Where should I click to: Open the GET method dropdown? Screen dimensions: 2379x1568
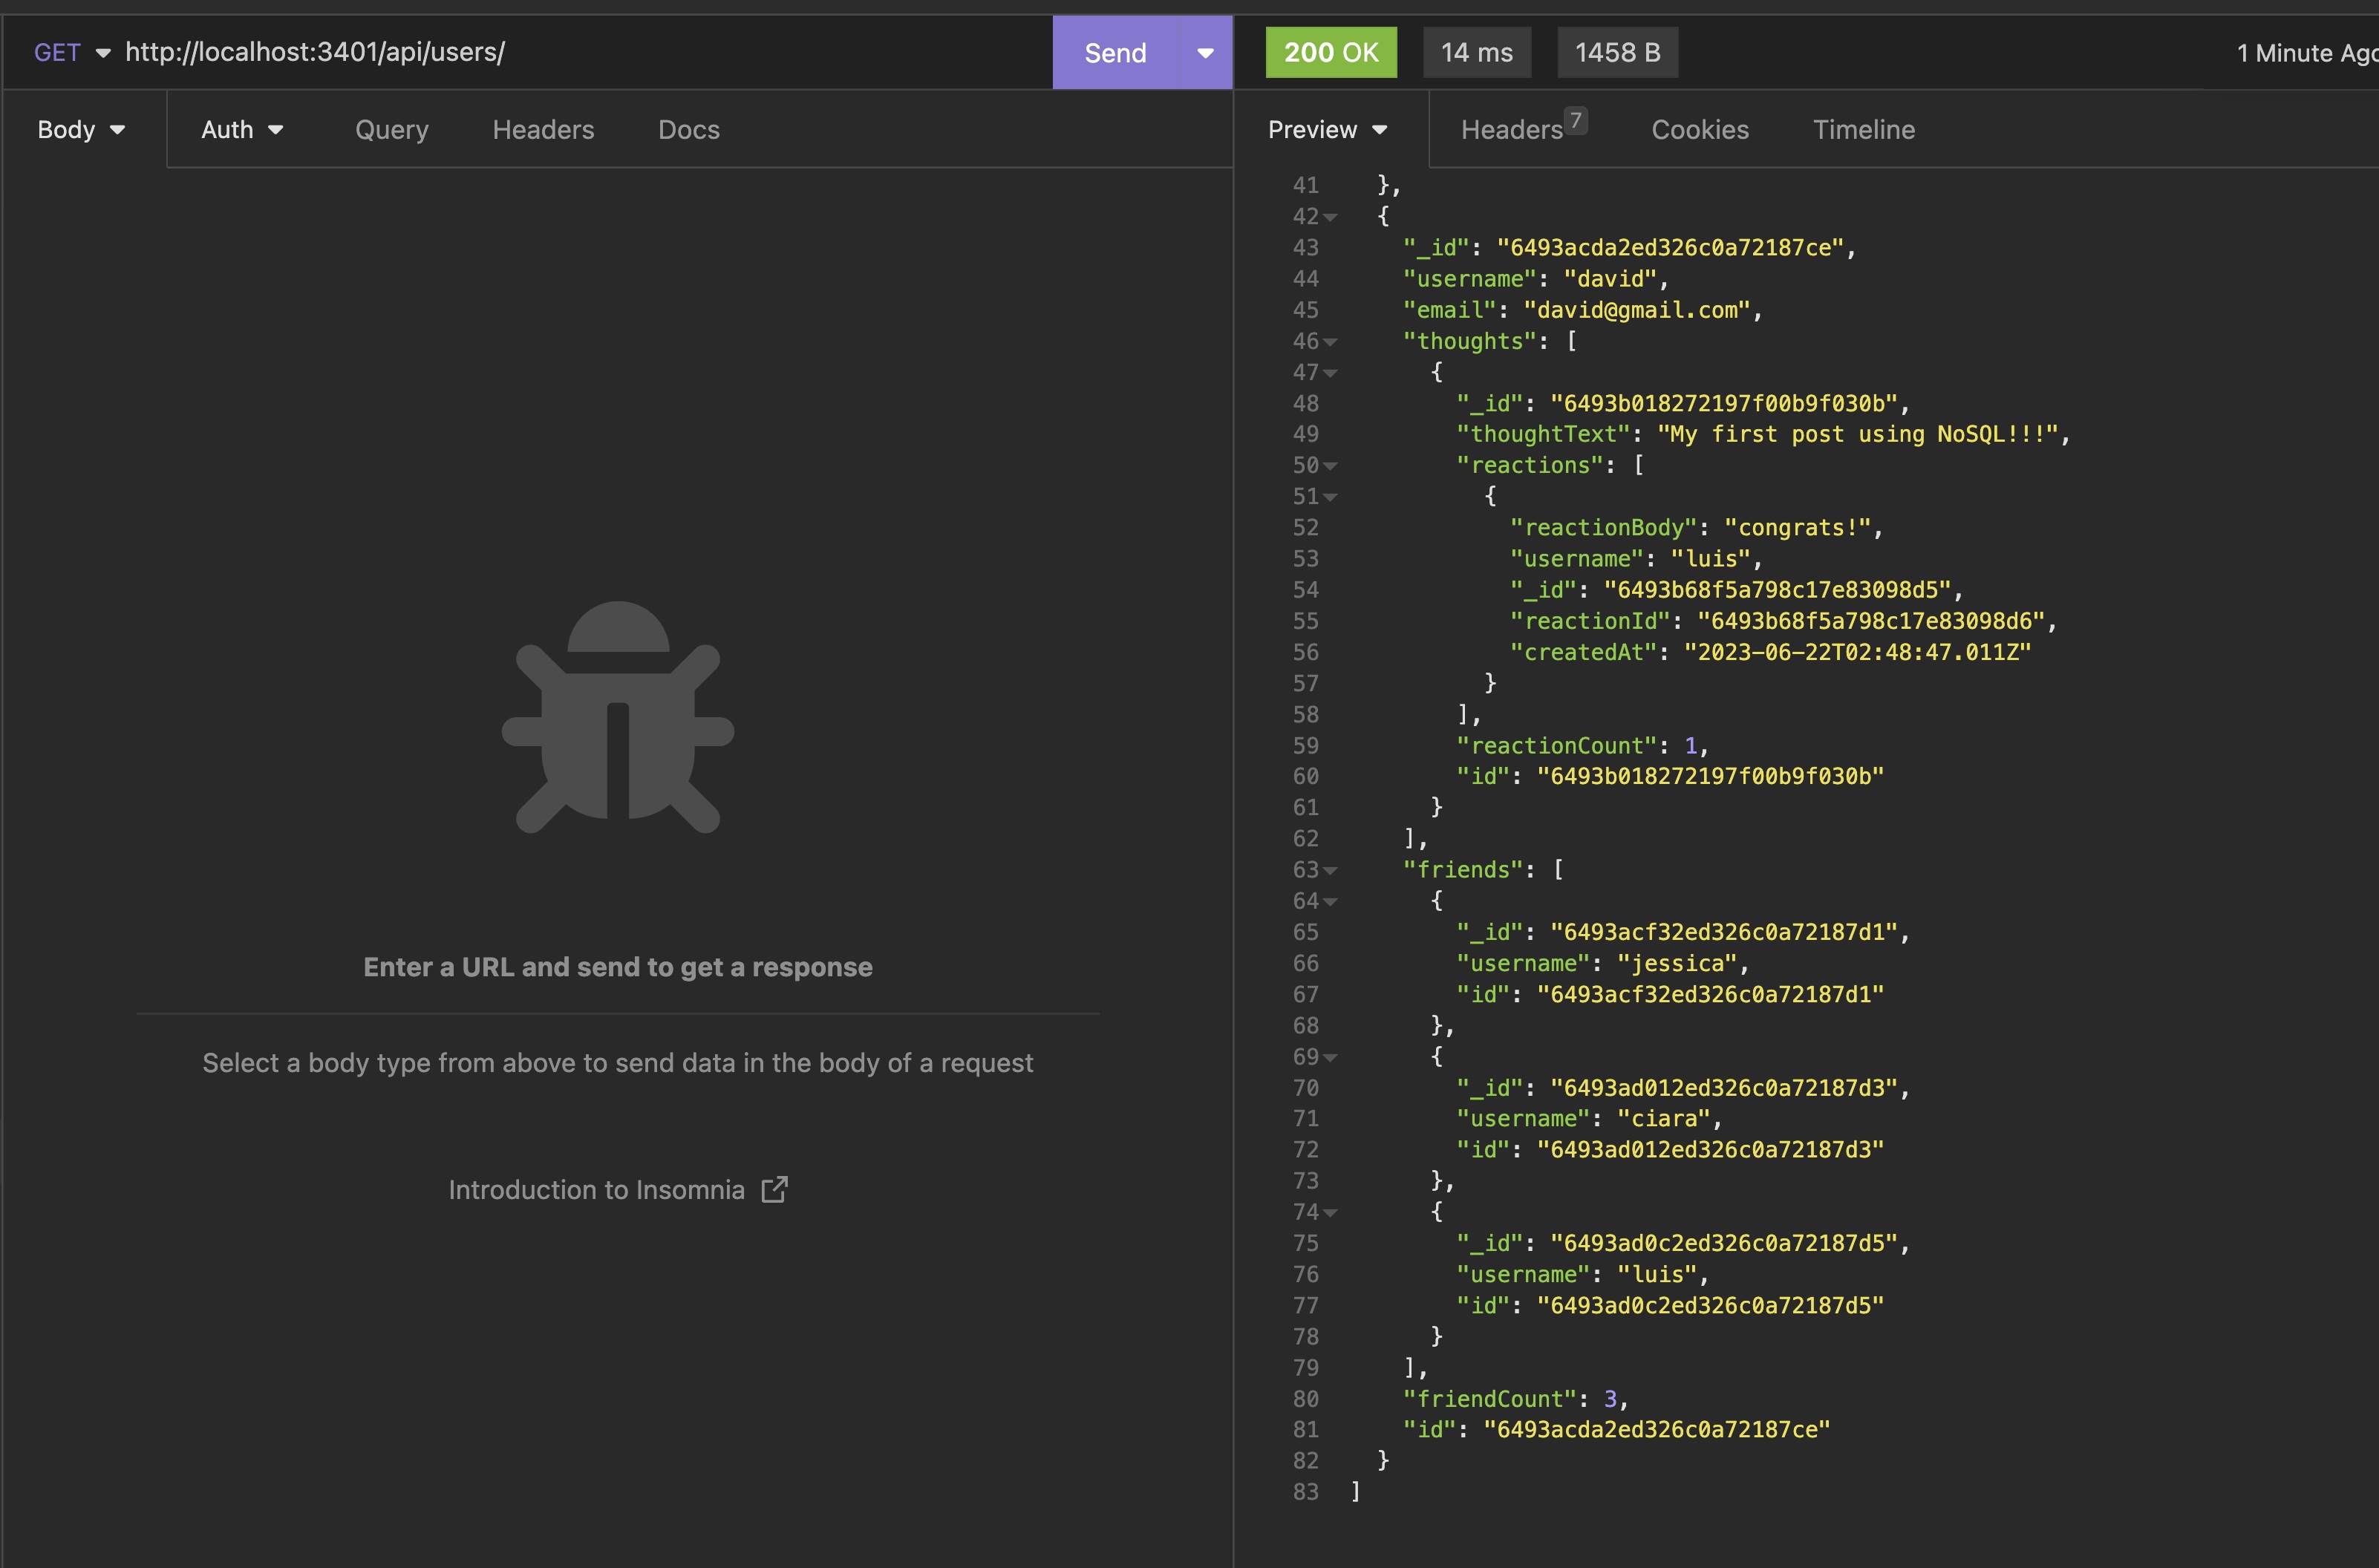[72, 53]
